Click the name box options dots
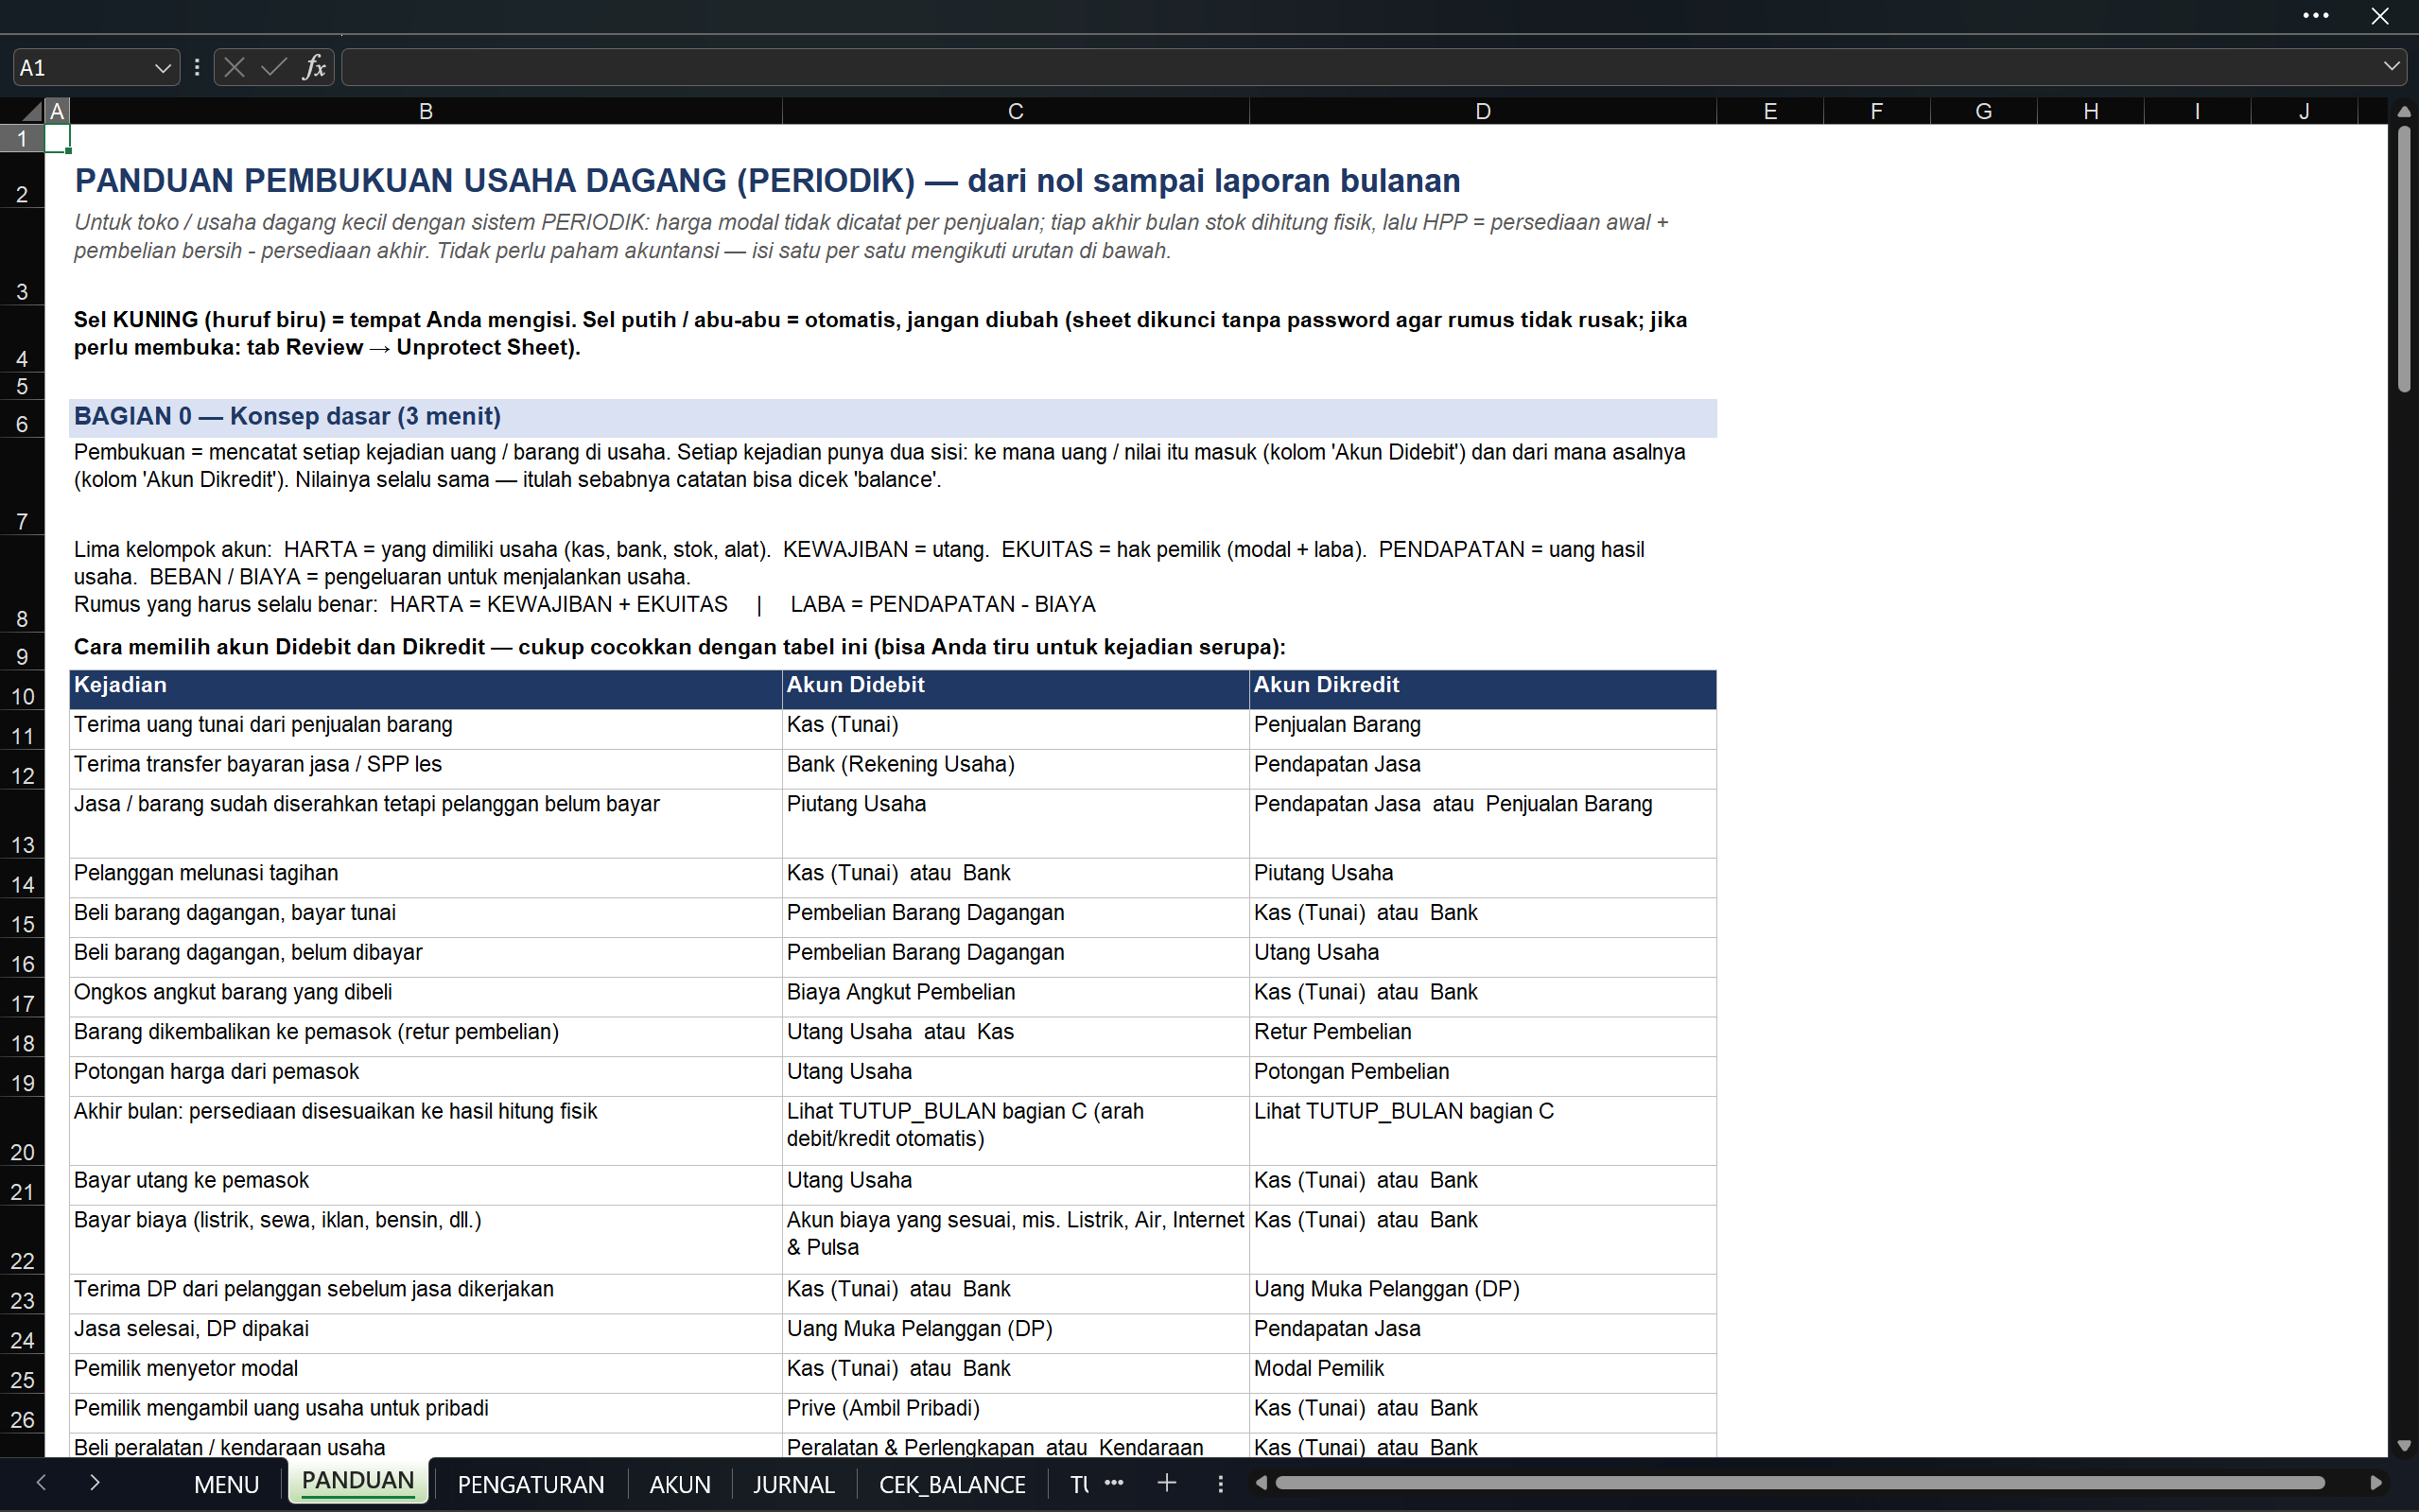This screenshot has height=1512, width=2419. point(197,67)
